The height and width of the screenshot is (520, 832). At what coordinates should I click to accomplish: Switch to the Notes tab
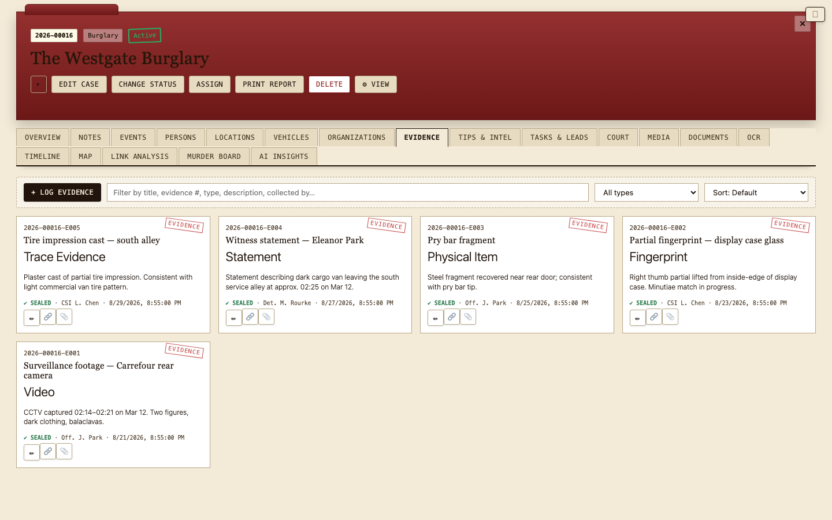click(x=90, y=137)
